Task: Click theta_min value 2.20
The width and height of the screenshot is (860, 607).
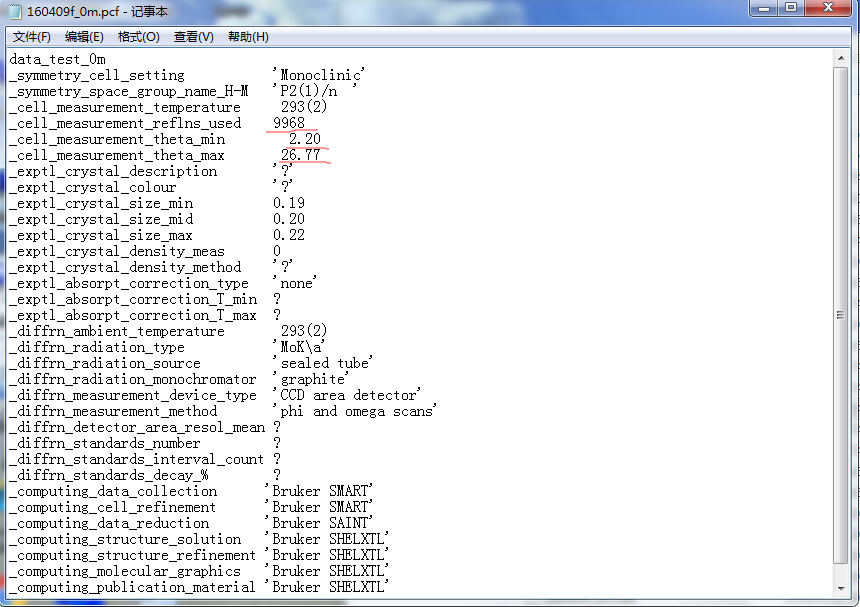Action: tap(304, 139)
